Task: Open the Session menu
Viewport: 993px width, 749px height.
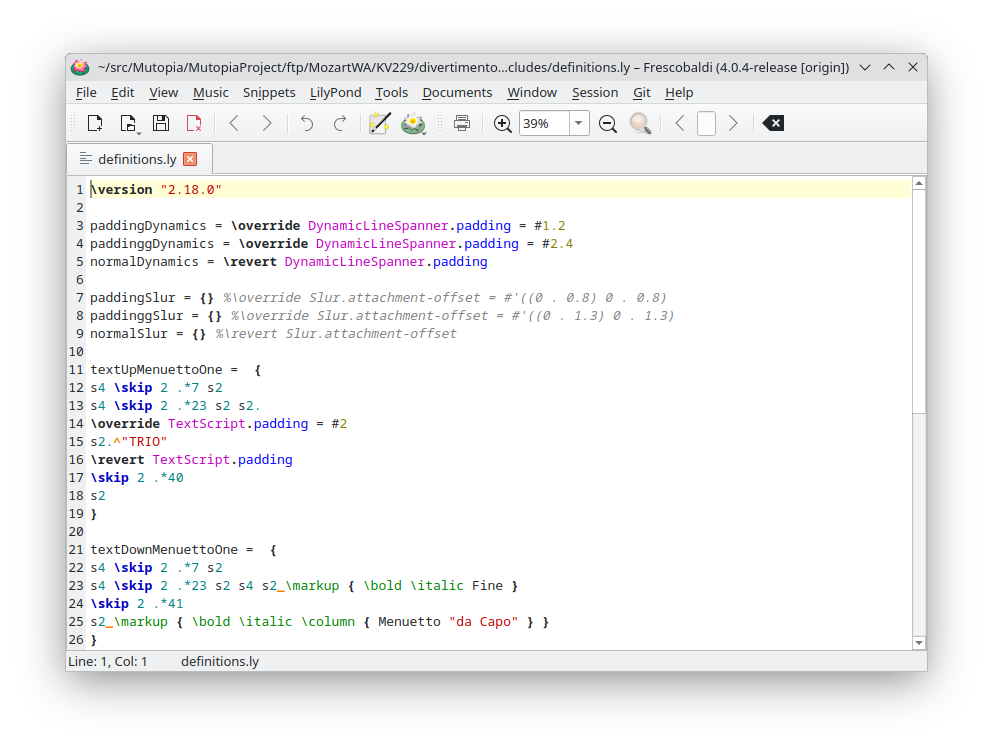Action: coord(595,92)
